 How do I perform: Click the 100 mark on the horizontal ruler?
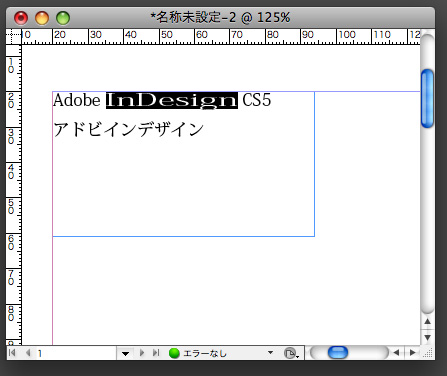click(x=347, y=35)
